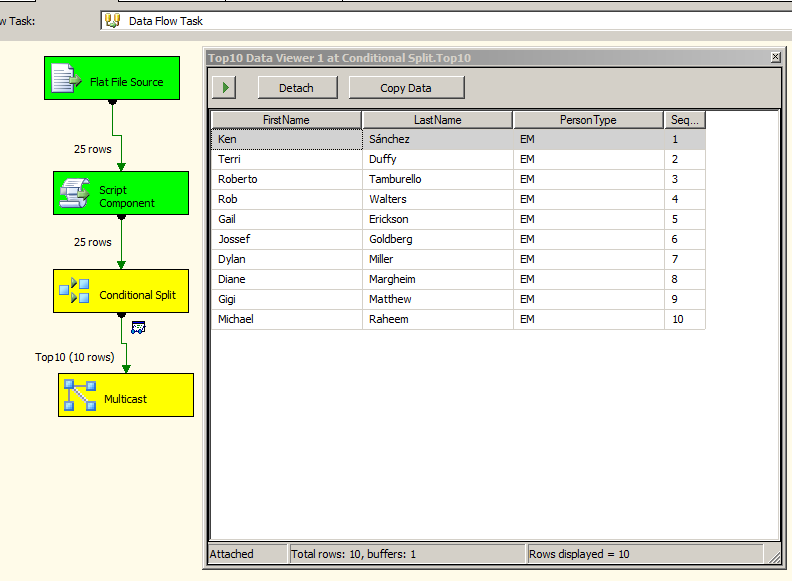Image resolution: width=792 pixels, height=581 pixels.
Task: Select the Ken cell
Action: (286, 139)
